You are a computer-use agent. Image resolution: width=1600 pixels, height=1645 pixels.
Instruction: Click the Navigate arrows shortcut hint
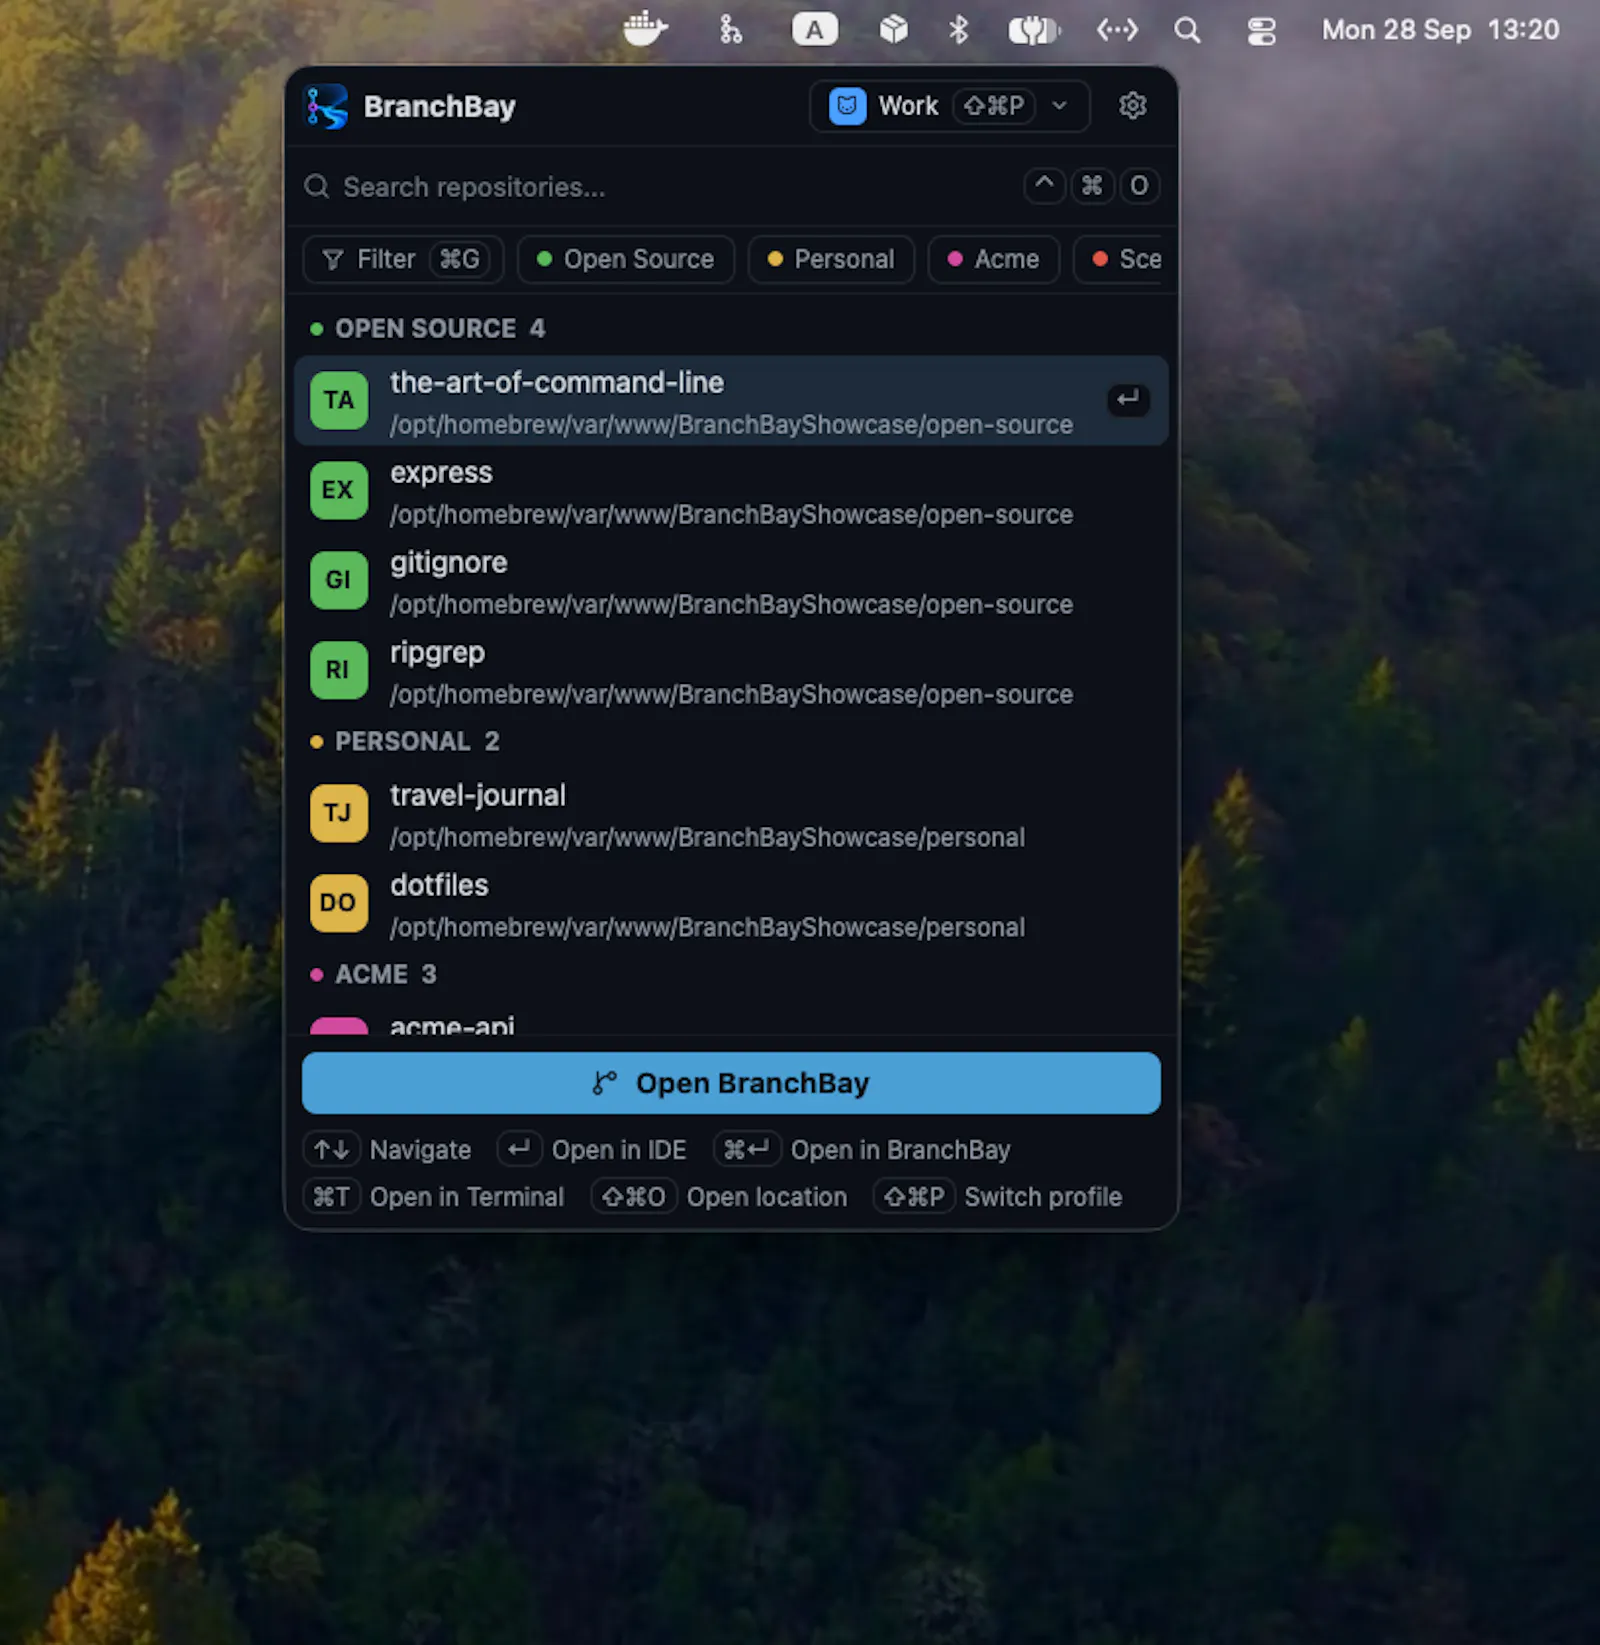(x=387, y=1150)
